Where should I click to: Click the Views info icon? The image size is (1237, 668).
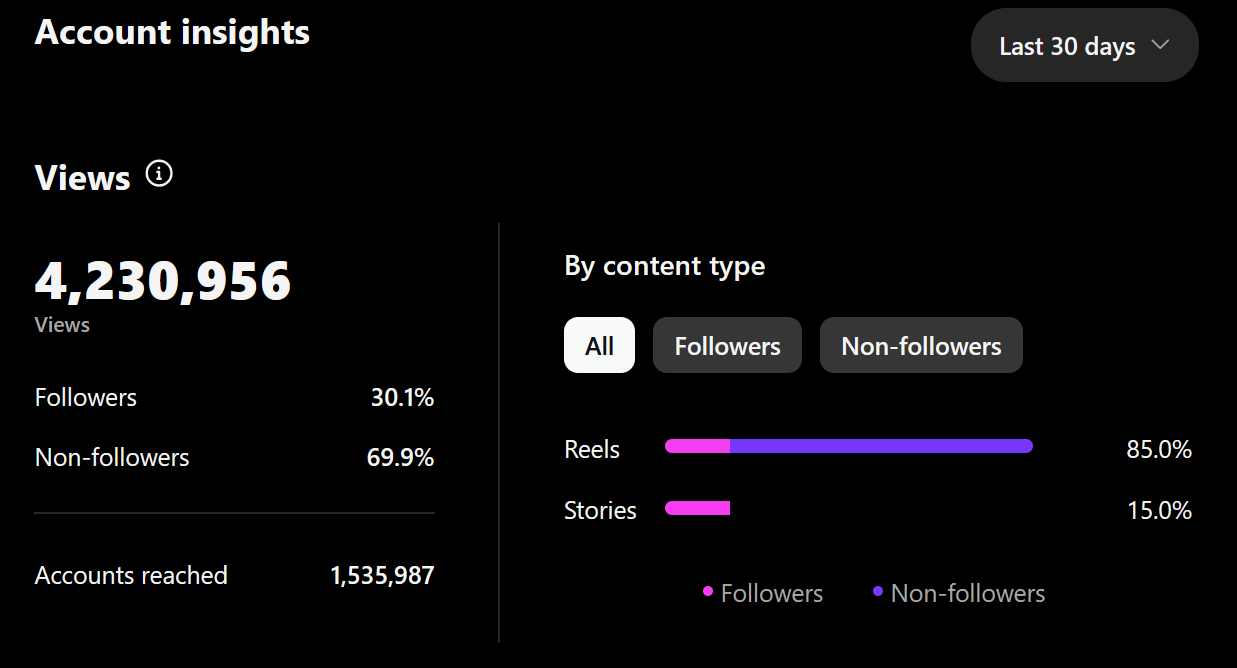159,174
